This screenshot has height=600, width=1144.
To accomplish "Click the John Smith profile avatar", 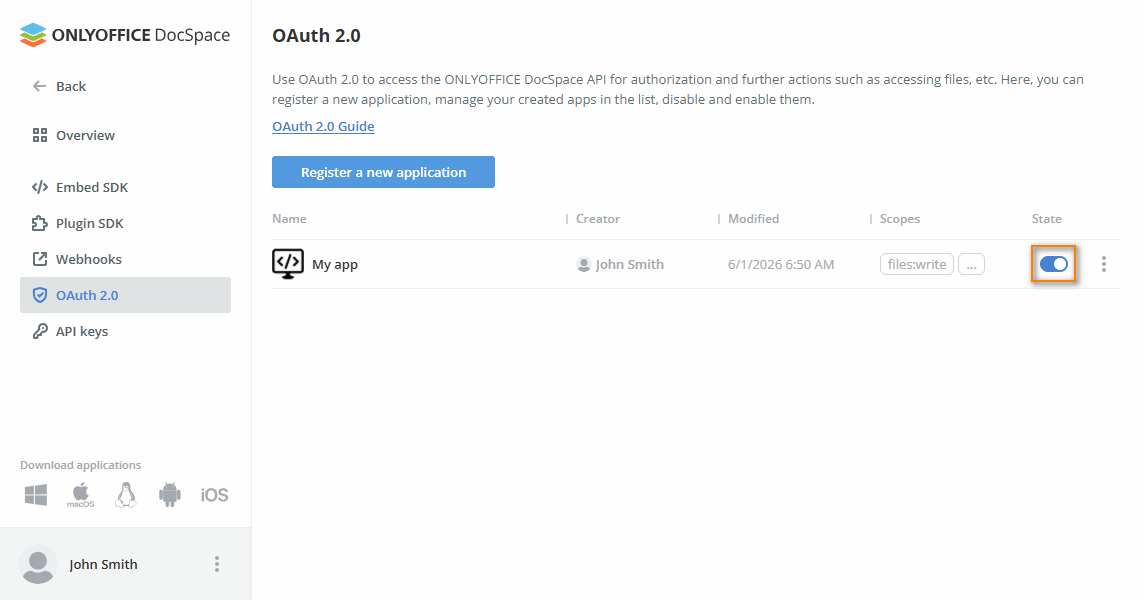I will [38, 564].
